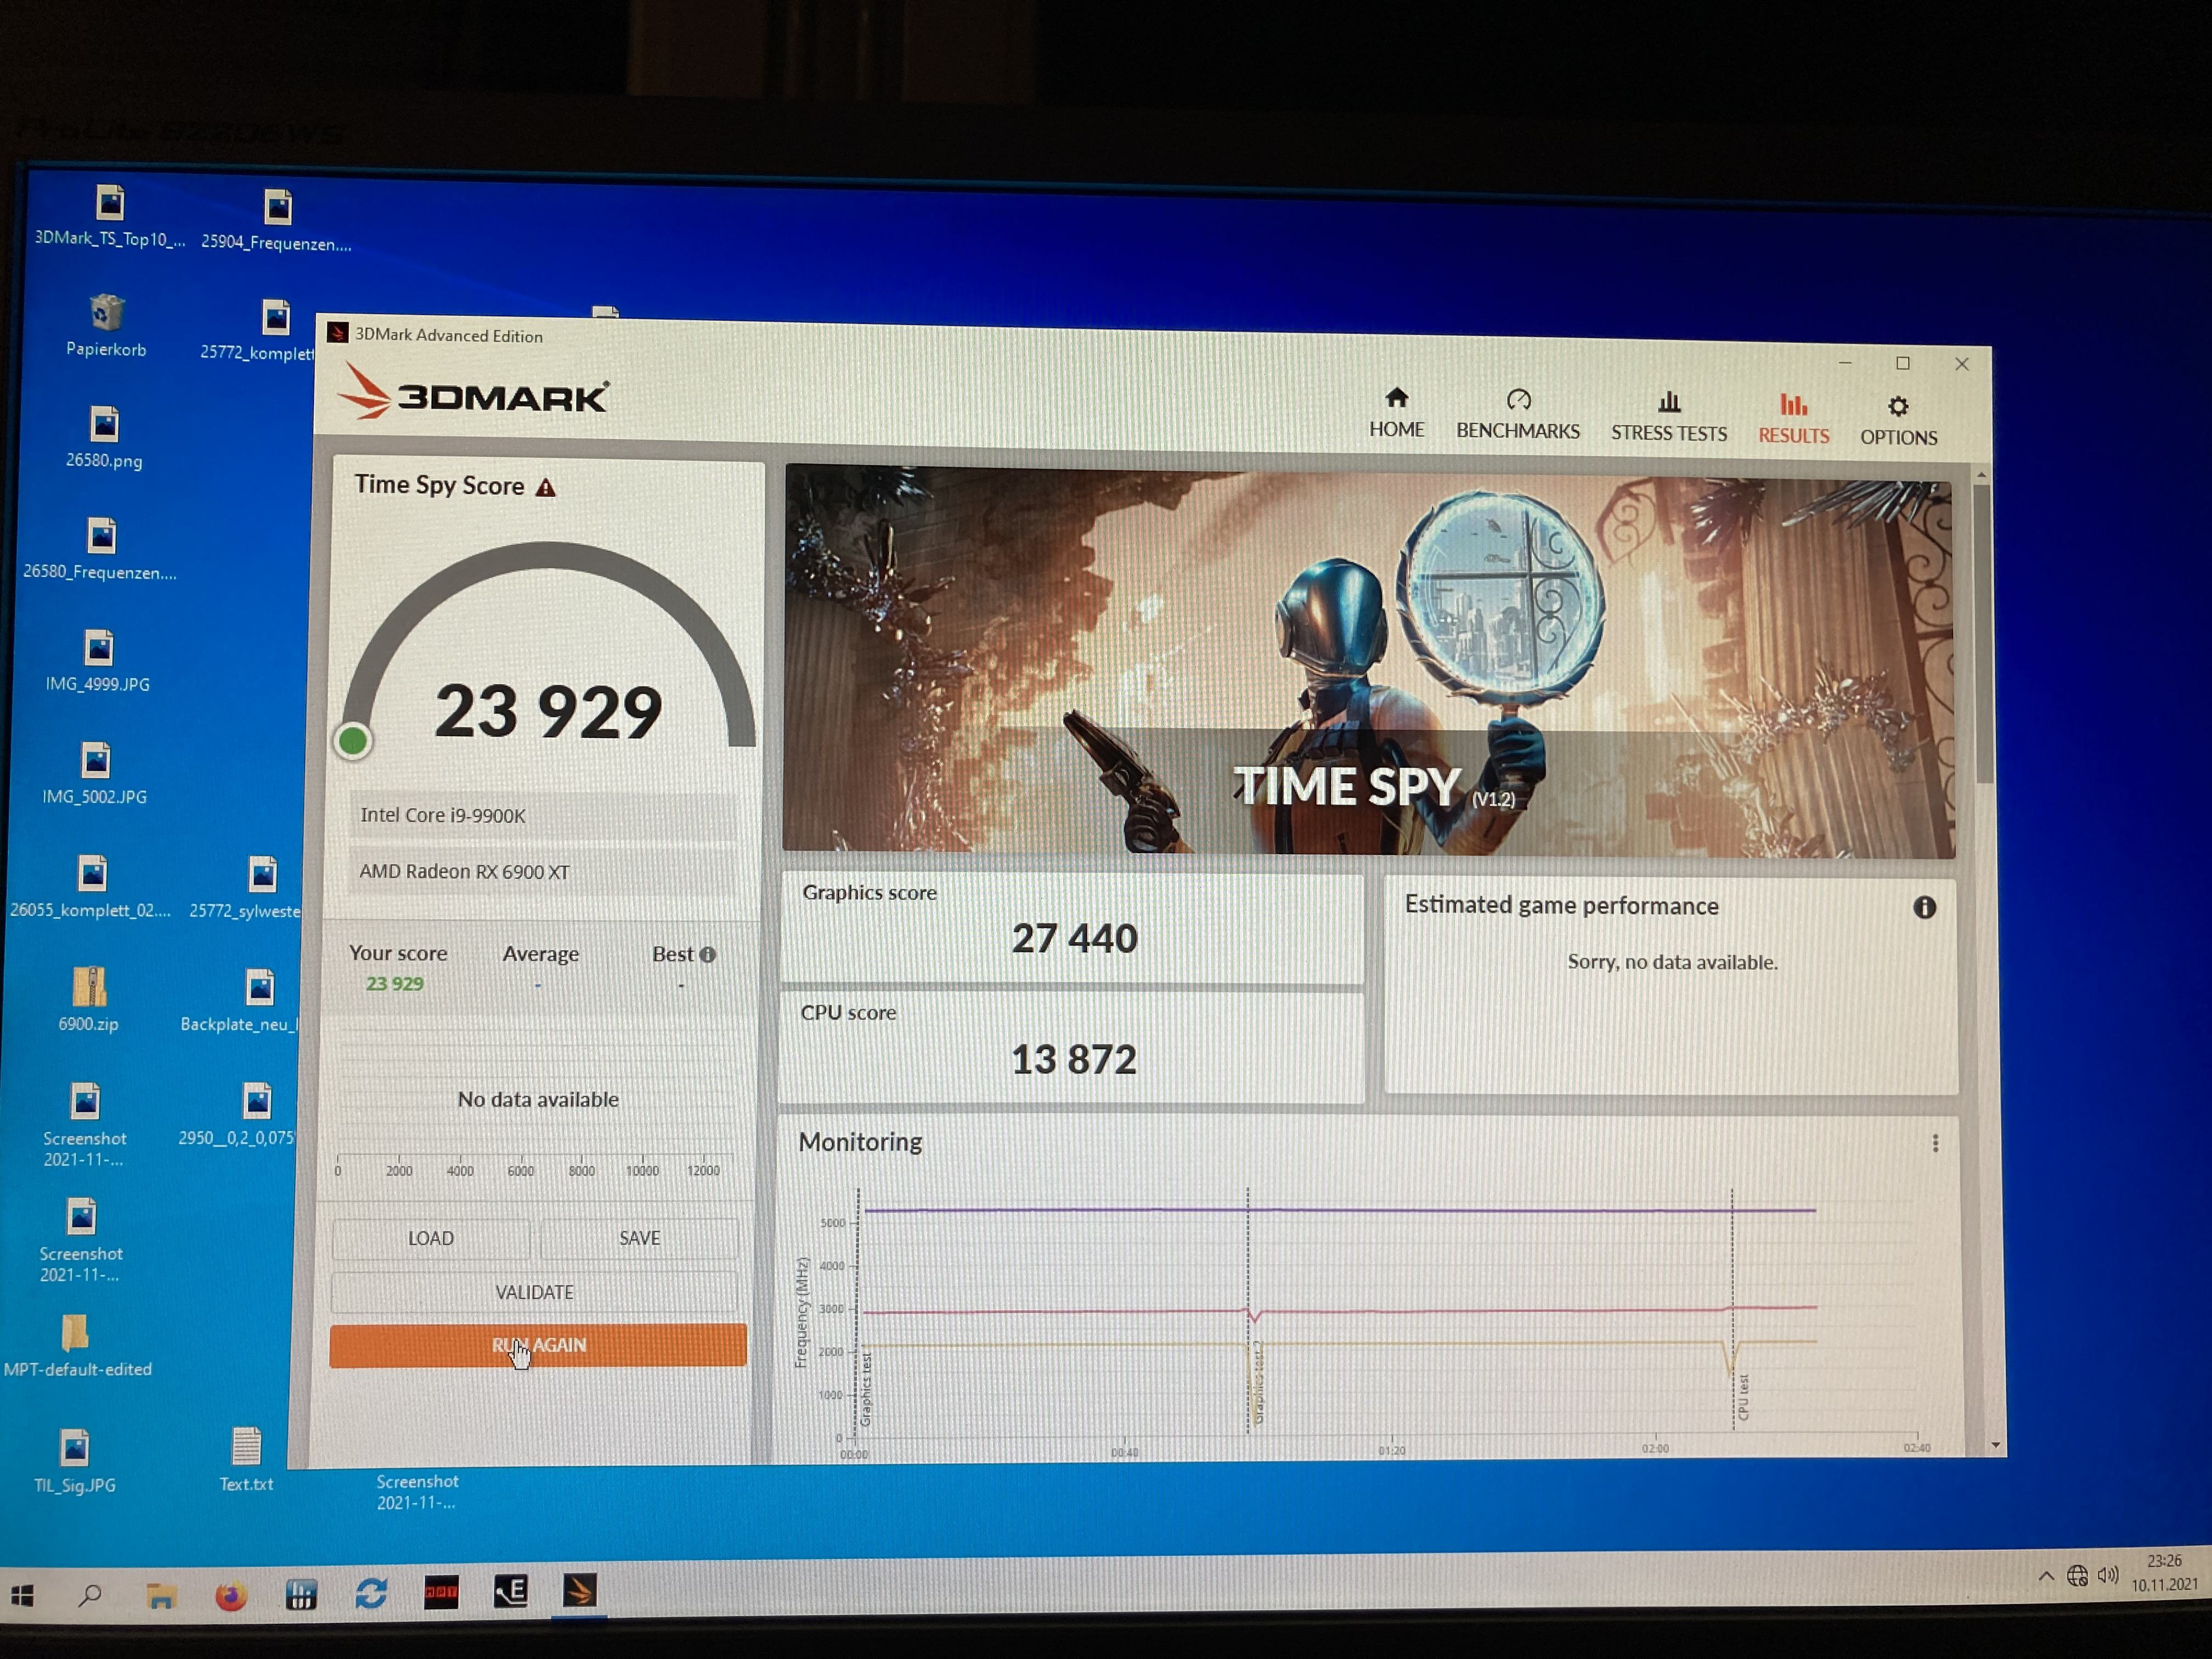Select the IMG_5002.JPG desktop file

pyautogui.click(x=95, y=774)
